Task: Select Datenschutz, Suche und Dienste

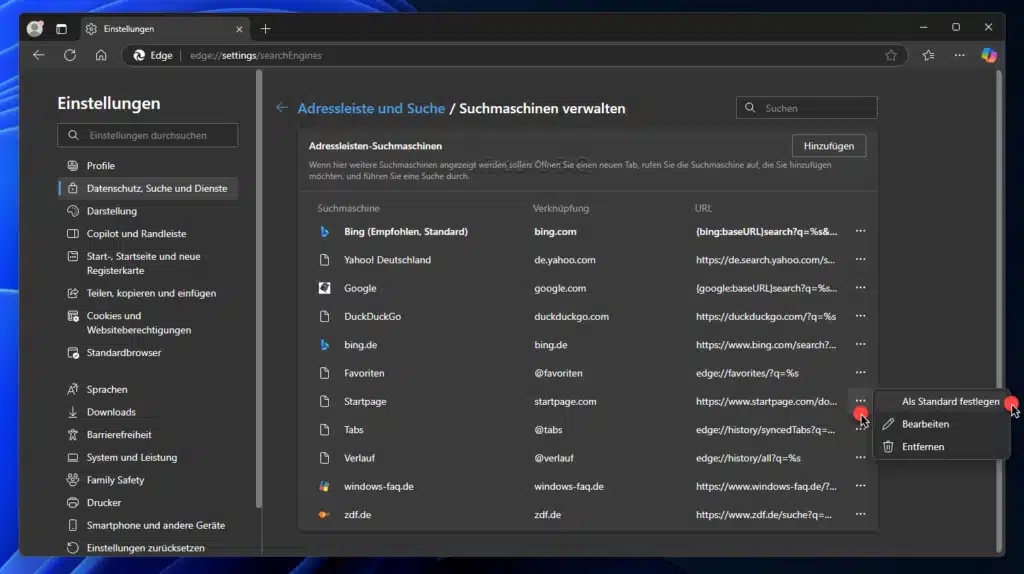Action: click(148, 188)
